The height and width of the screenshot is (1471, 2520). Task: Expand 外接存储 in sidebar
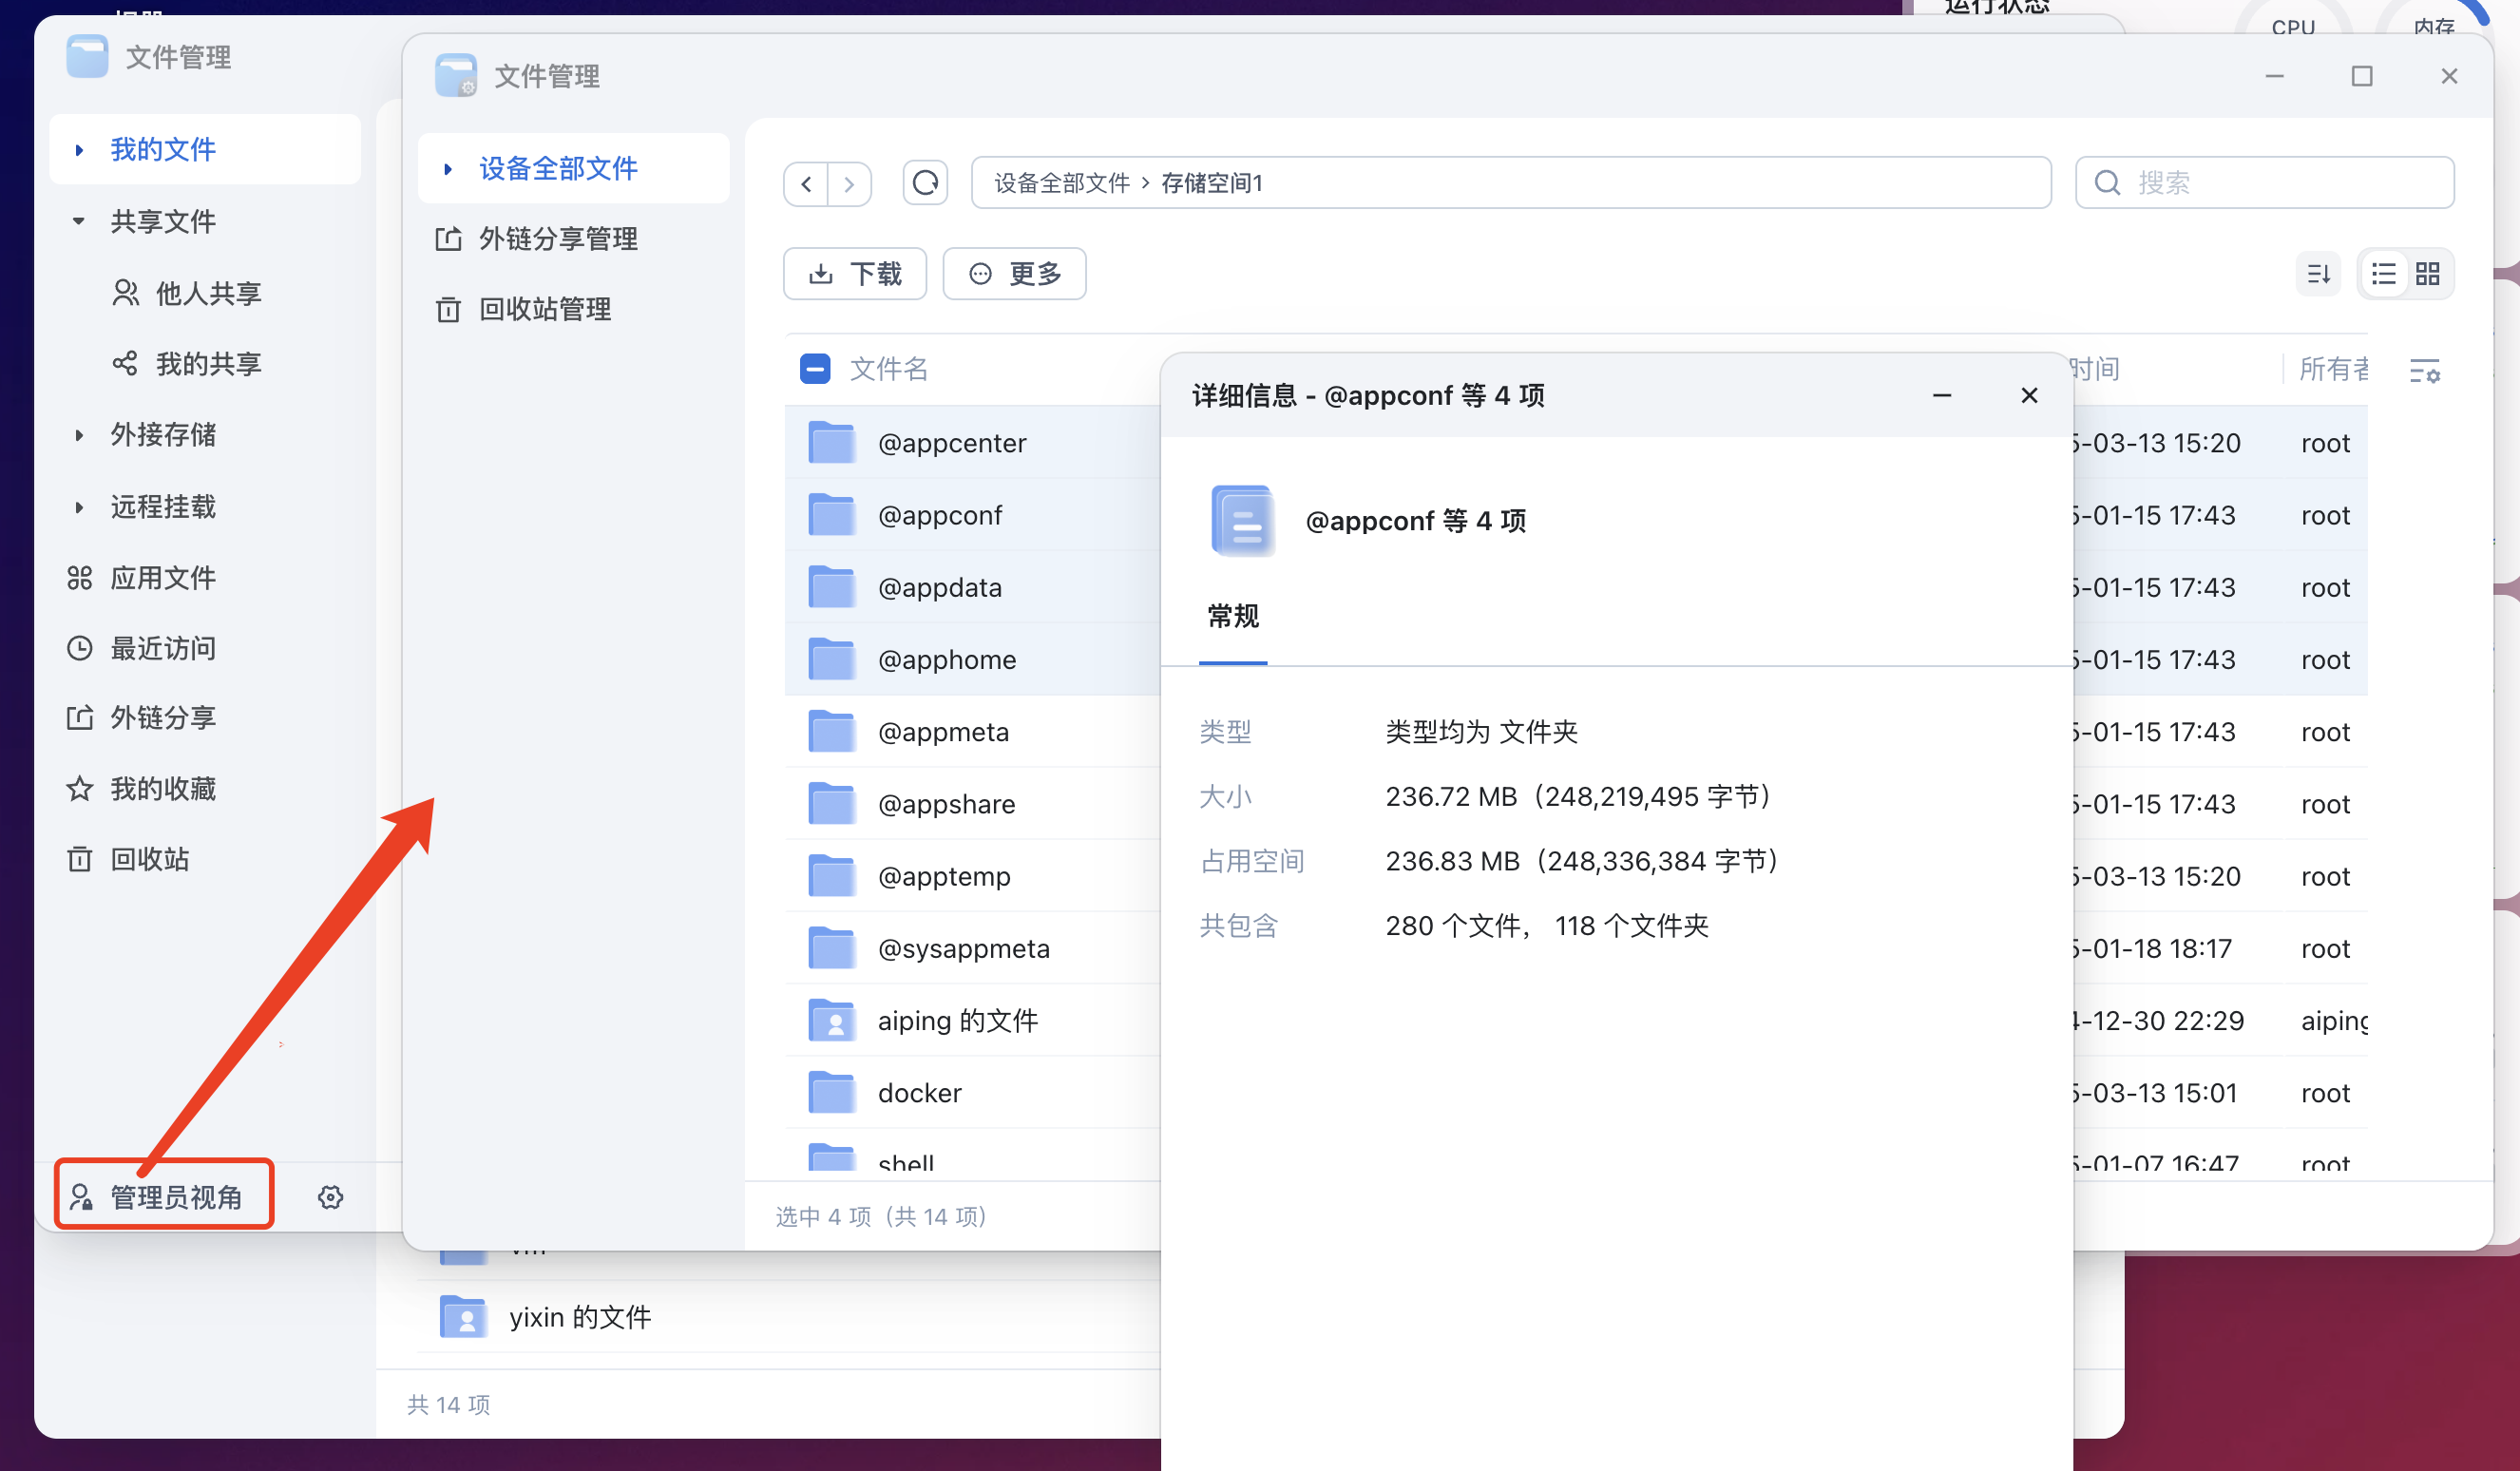79,435
